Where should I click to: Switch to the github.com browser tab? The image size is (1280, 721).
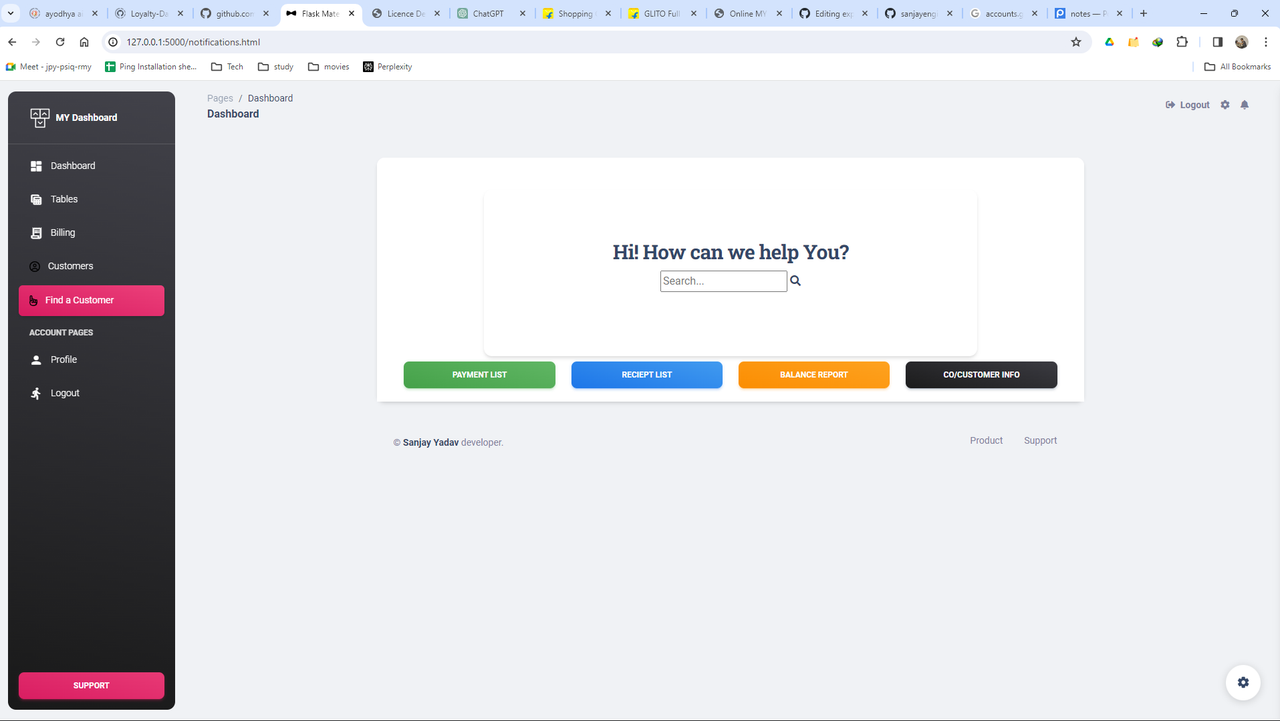point(228,13)
